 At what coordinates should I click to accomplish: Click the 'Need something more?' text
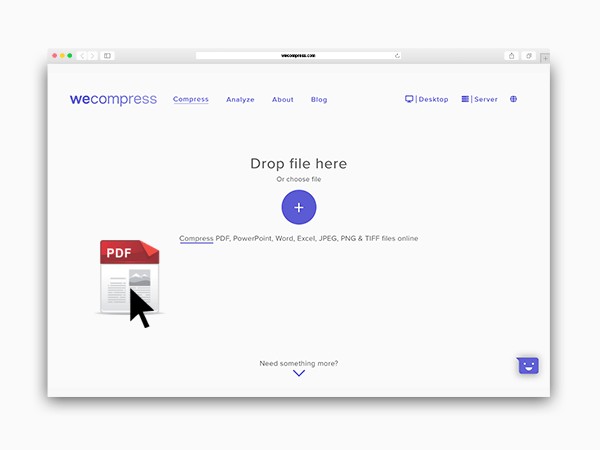coord(299,363)
